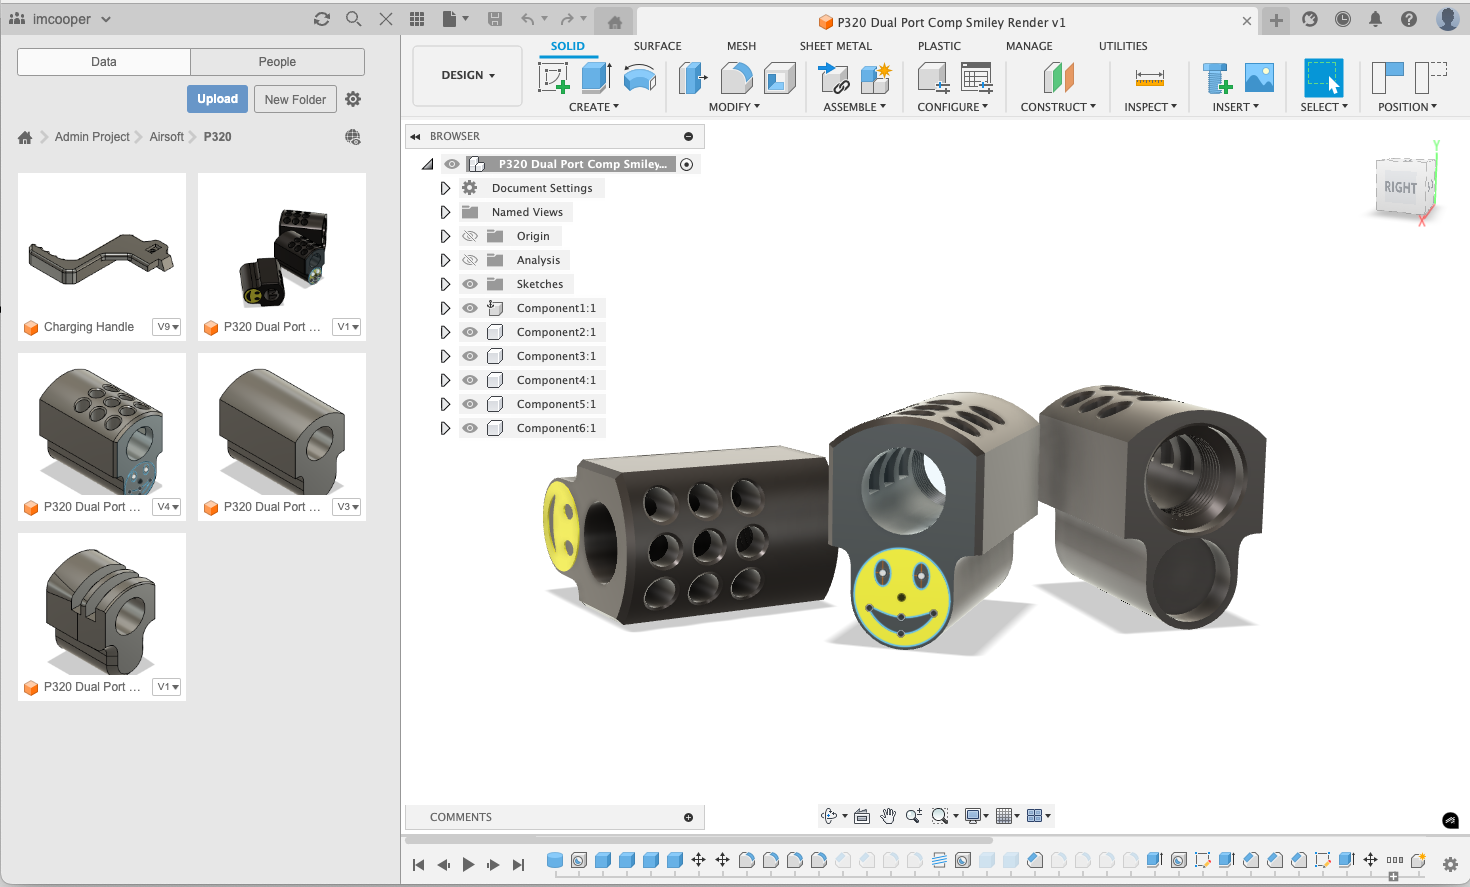This screenshot has width=1470, height=887.
Task: Hide Component2:1 using its eye icon
Action: (x=470, y=332)
